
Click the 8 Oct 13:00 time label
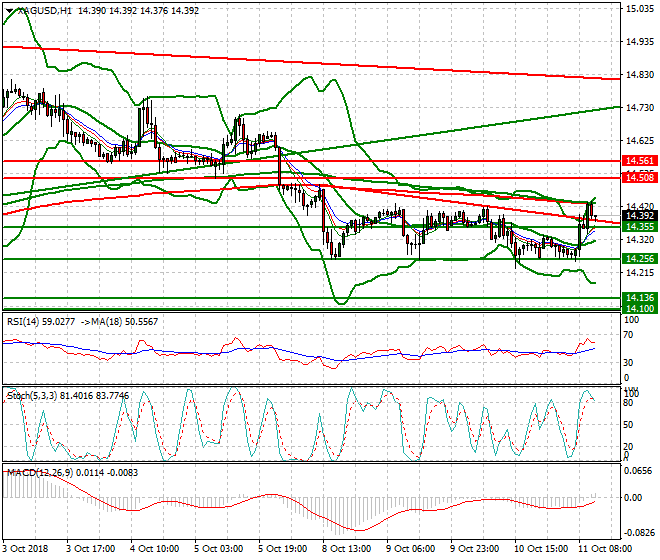click(x=345, y=549)
